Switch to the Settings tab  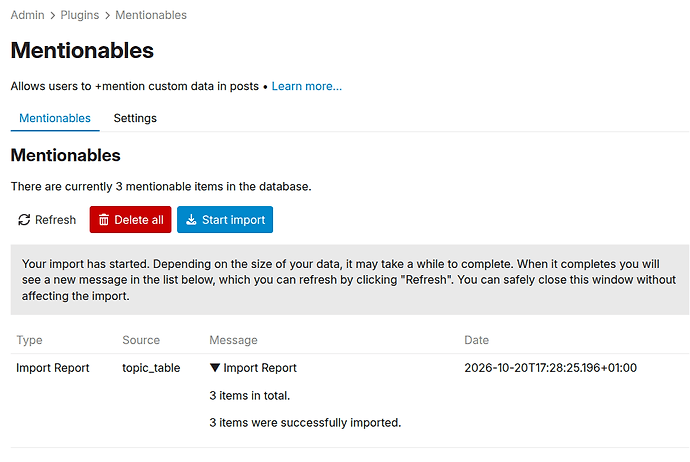pos(135,118)
